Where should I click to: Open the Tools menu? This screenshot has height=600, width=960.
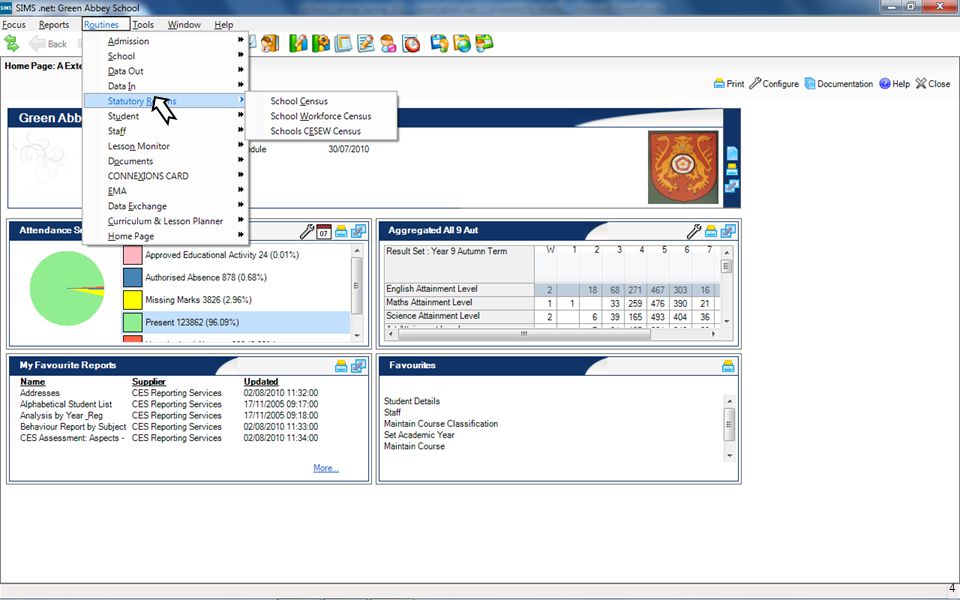(x=143, y=24)
